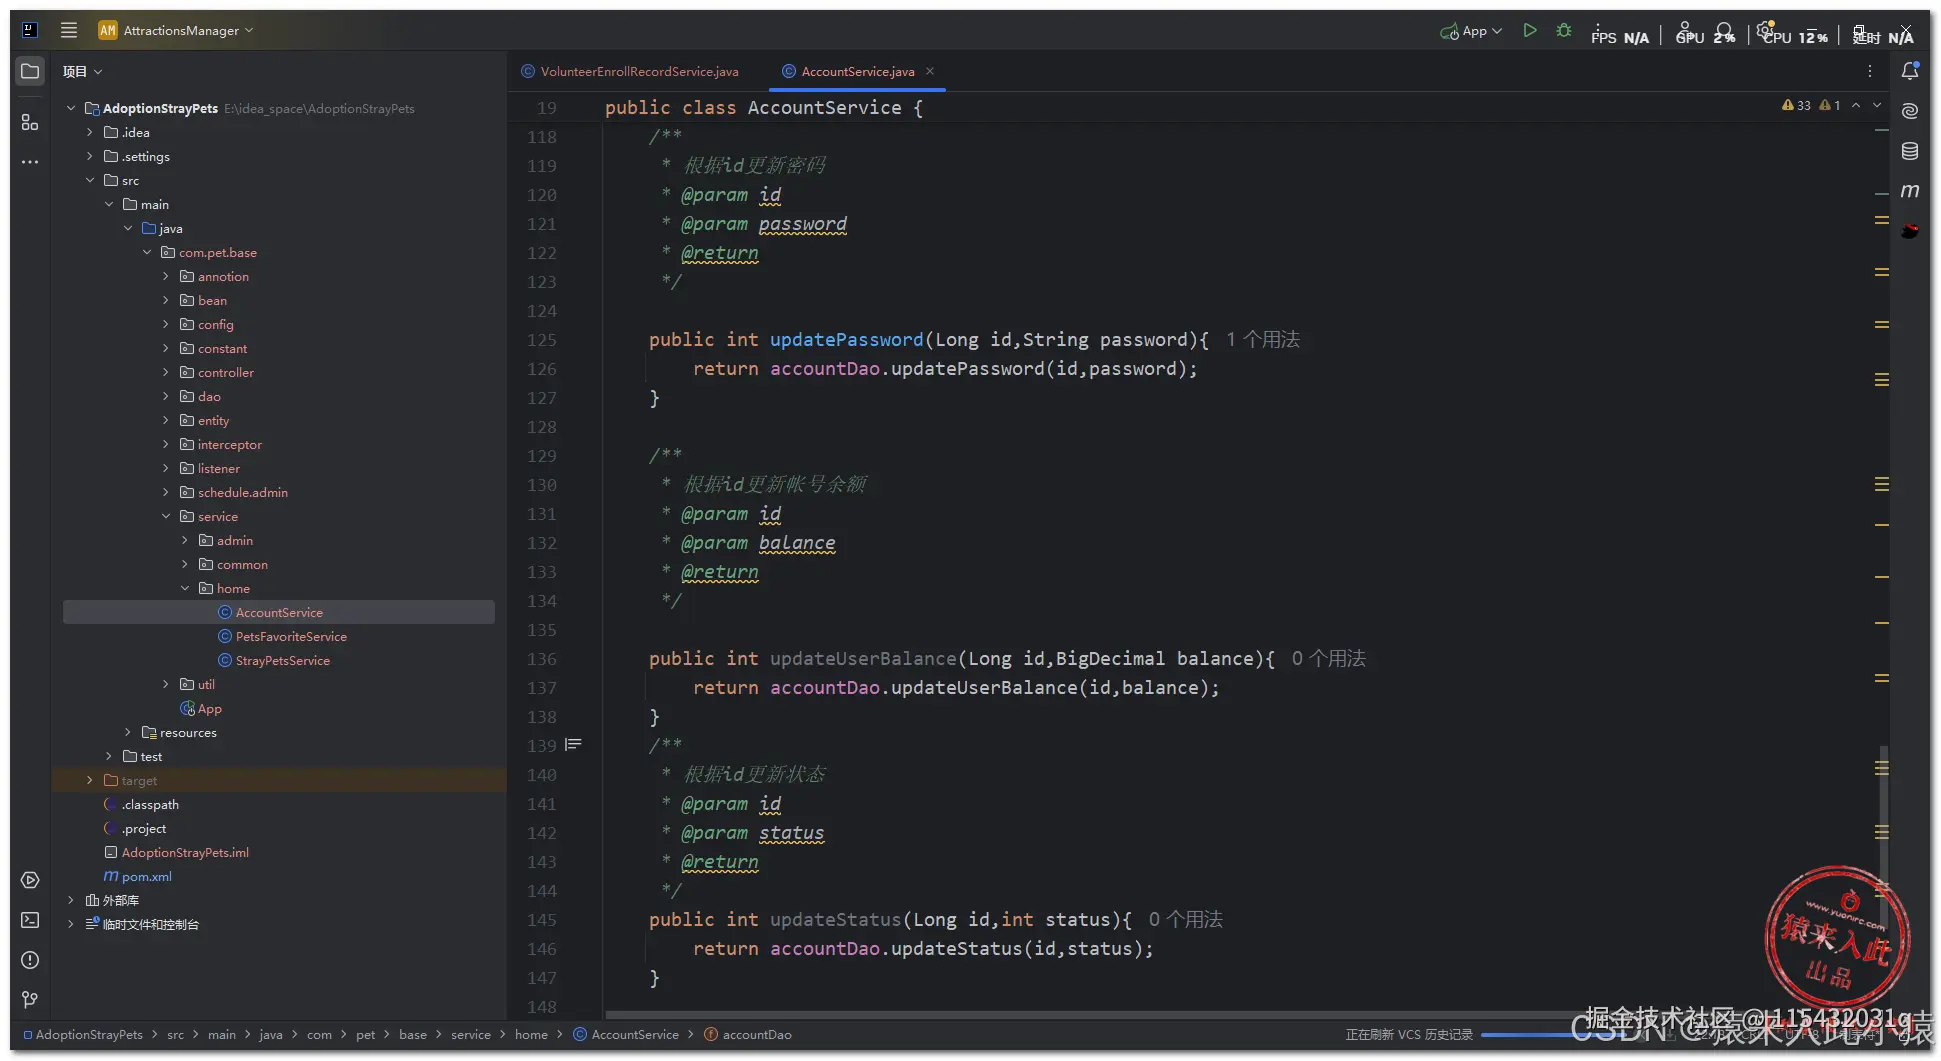Image resolution: width=1941 pixels, height=1061 pixels.
Task: Expand the controller package
Action: (166, 373)
